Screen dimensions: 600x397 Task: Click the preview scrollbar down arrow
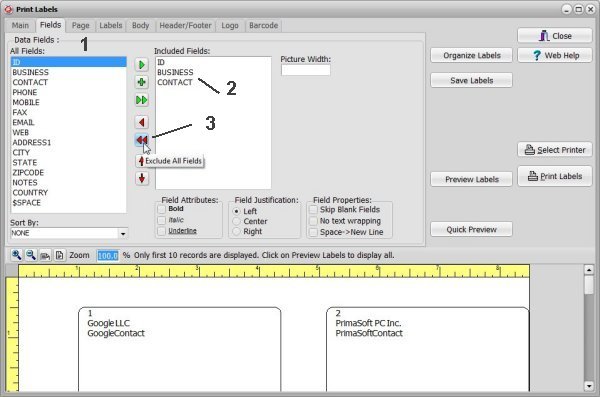[589, 386]
